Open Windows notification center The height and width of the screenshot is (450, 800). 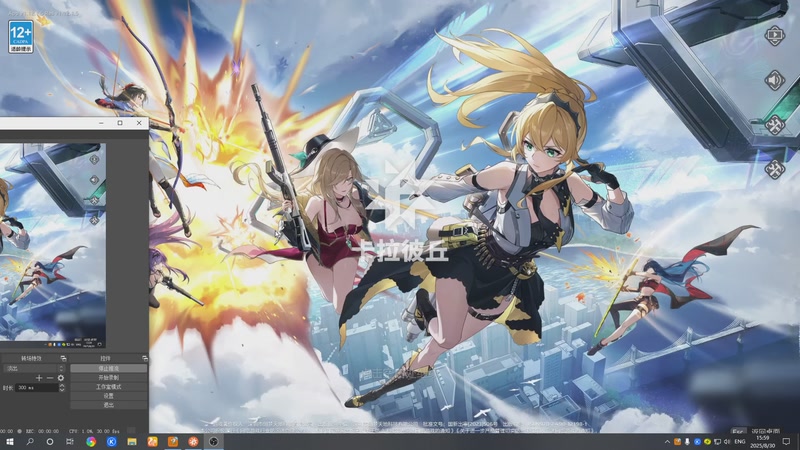pyautogui.click(x=787, y=442)
